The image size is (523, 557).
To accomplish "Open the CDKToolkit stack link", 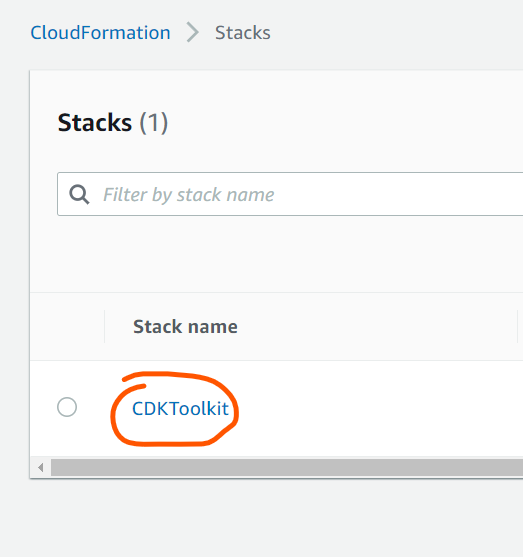I will (x=180, y=409).
